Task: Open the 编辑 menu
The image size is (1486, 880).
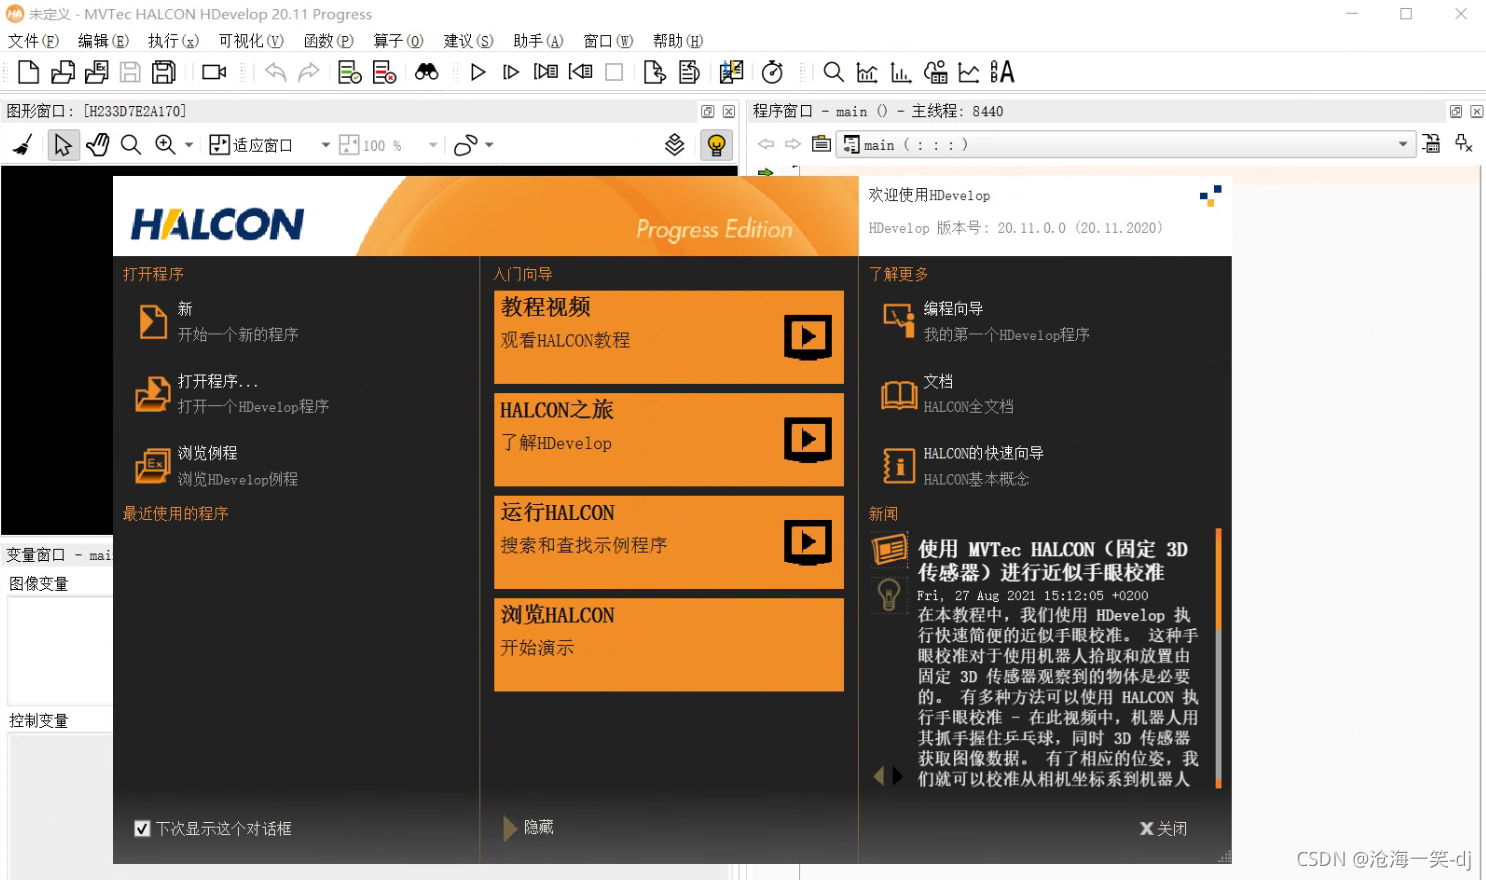Action: click(103, 41)
